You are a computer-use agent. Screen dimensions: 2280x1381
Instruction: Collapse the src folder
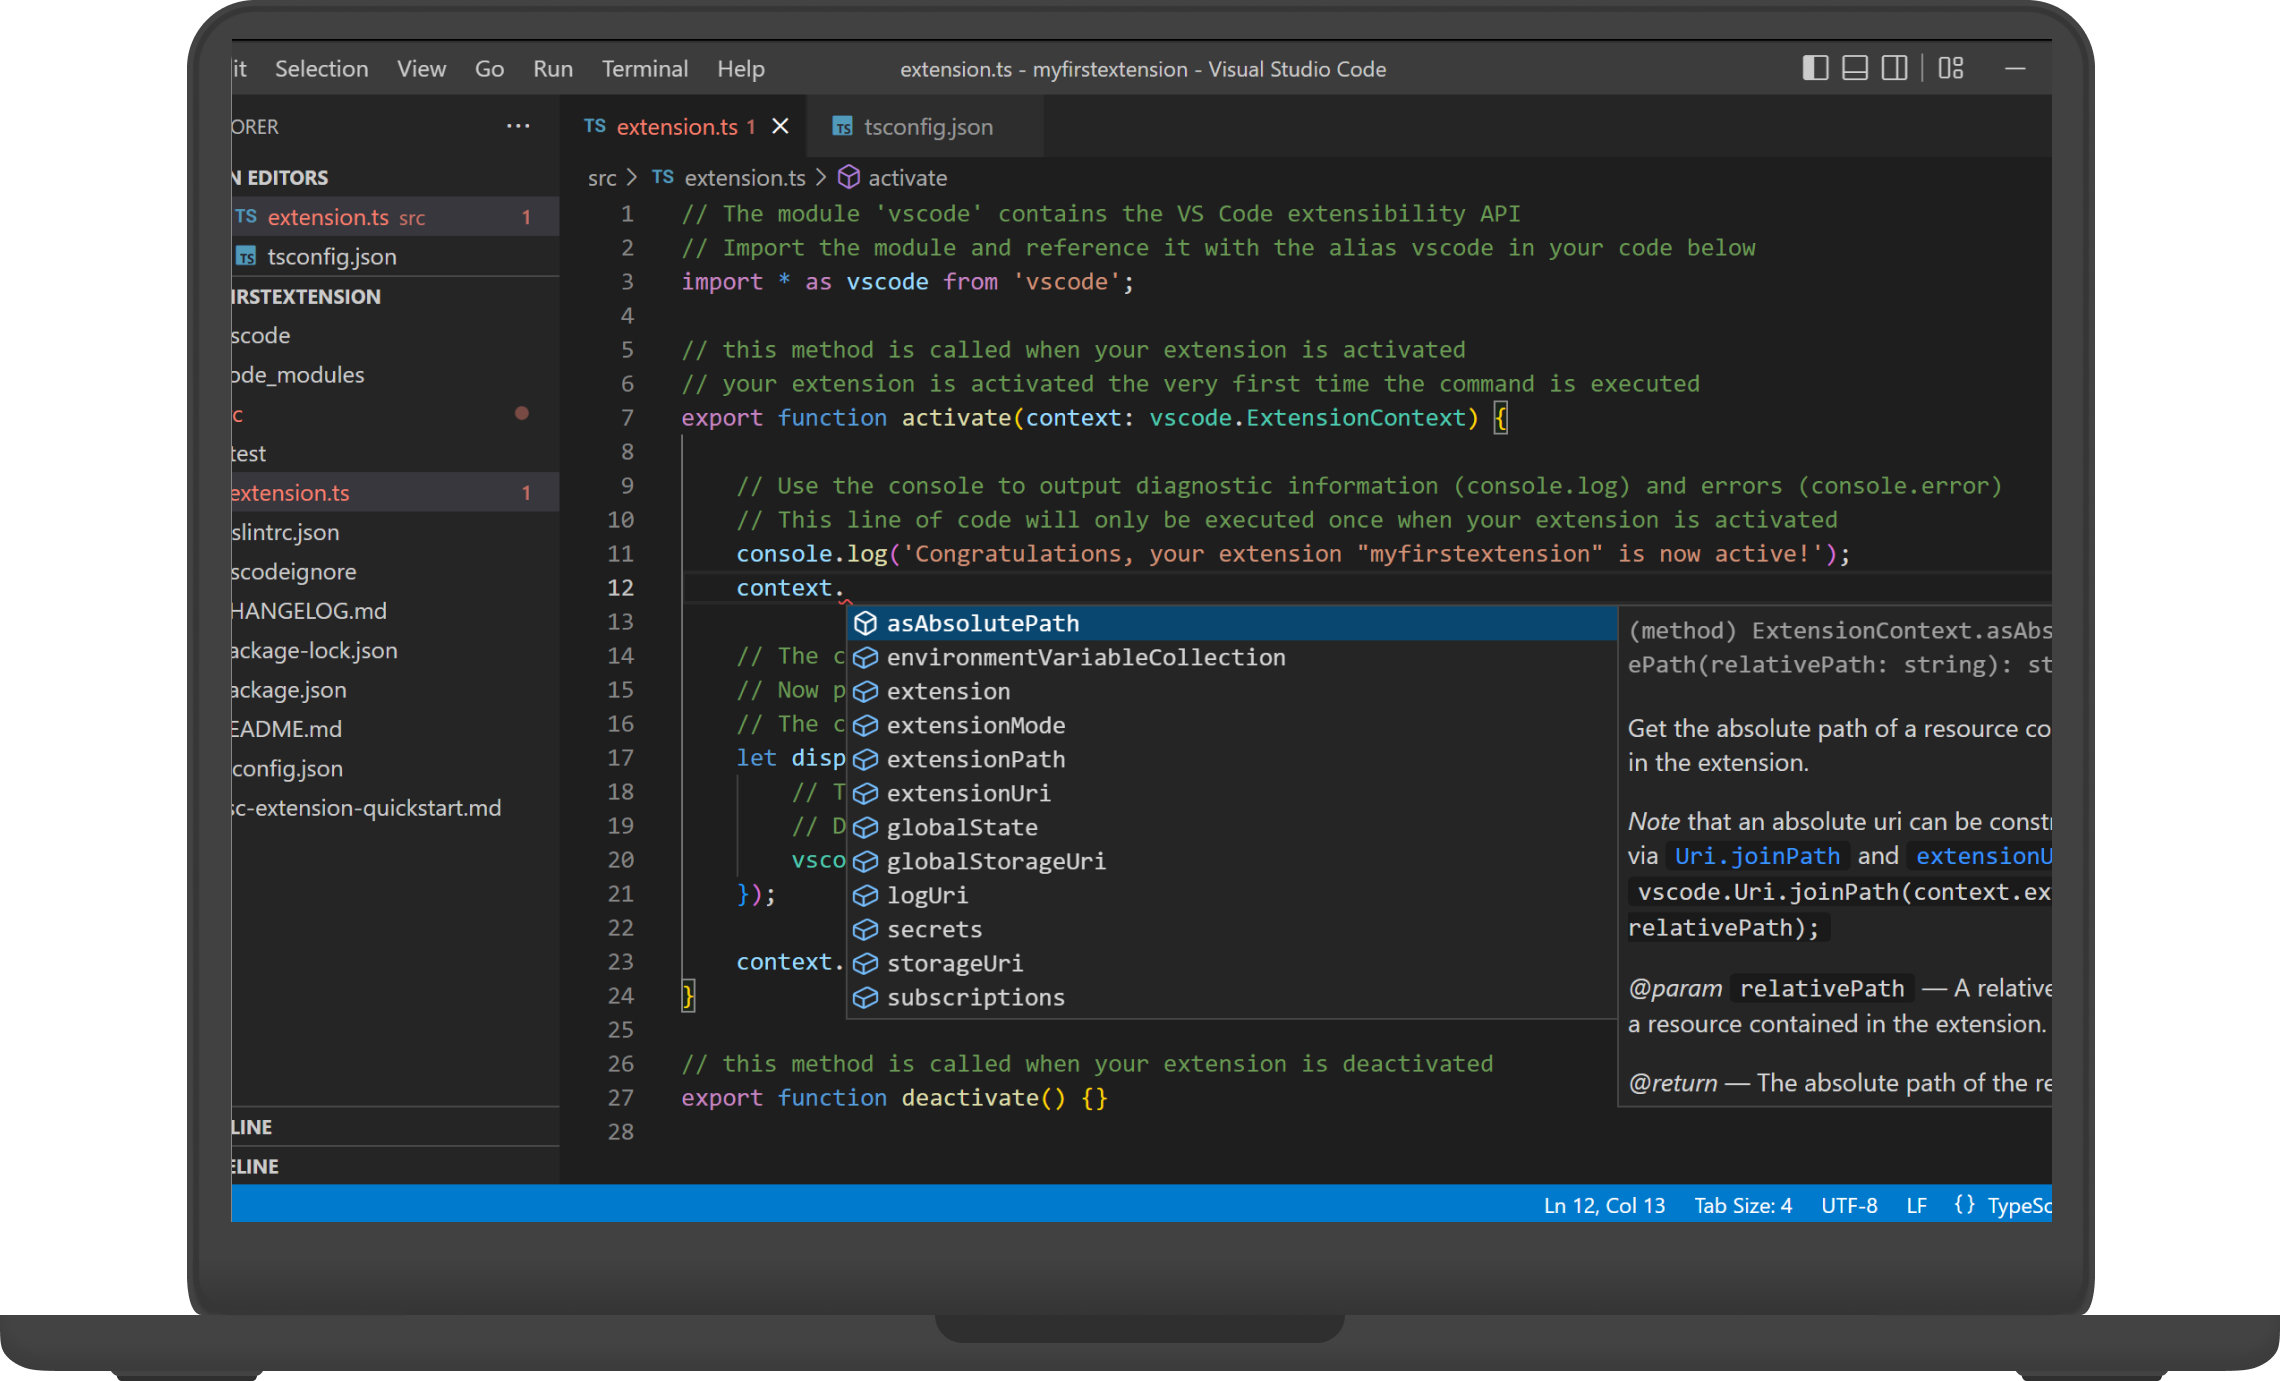(394, 414)
